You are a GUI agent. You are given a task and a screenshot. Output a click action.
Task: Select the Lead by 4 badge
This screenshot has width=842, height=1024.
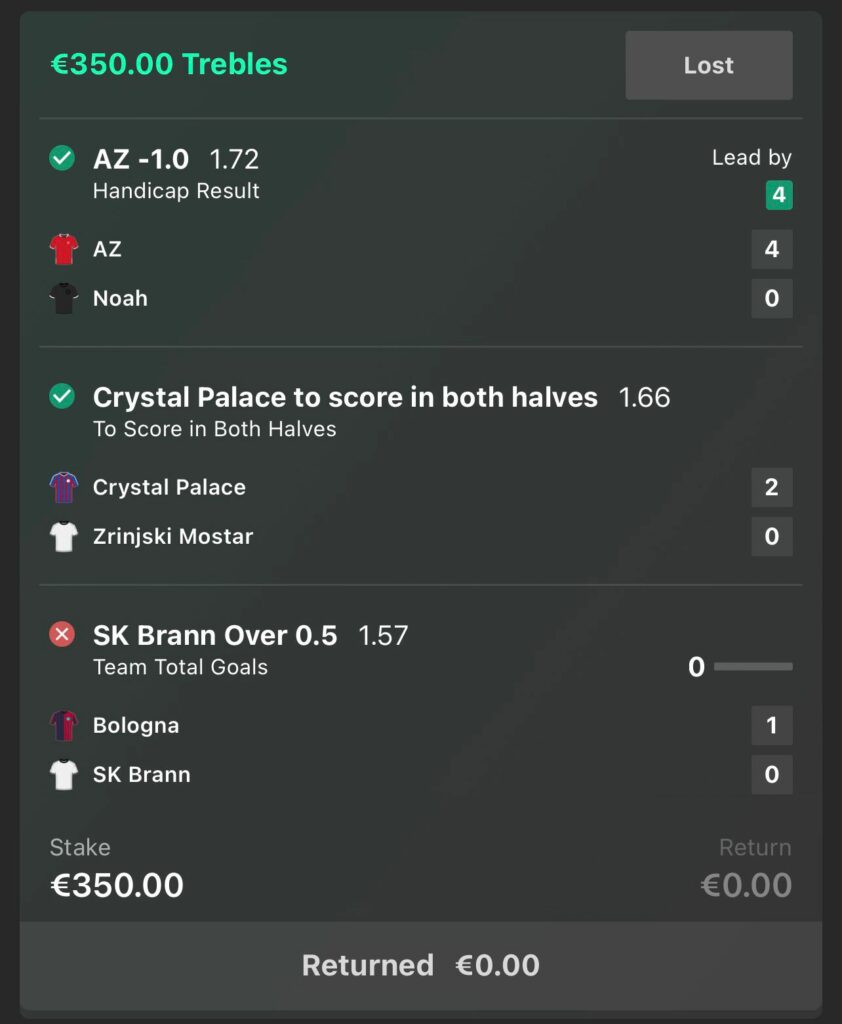coord(778,196)
